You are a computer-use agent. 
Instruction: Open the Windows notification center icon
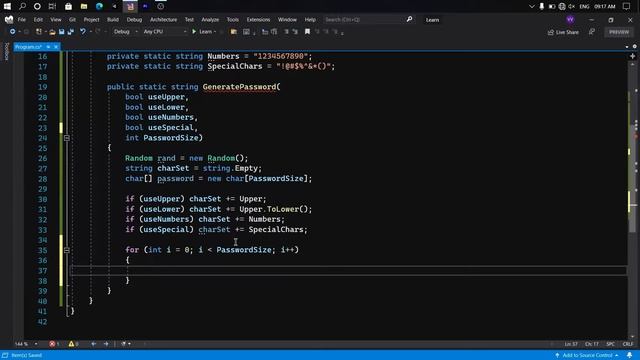click(627, 6)
